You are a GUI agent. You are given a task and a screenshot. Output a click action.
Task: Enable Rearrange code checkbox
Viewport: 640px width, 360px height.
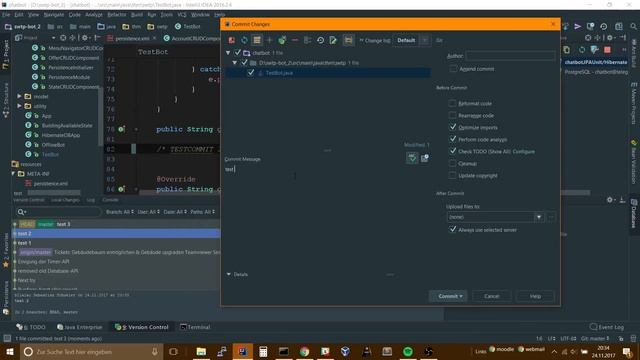(452, 115)
